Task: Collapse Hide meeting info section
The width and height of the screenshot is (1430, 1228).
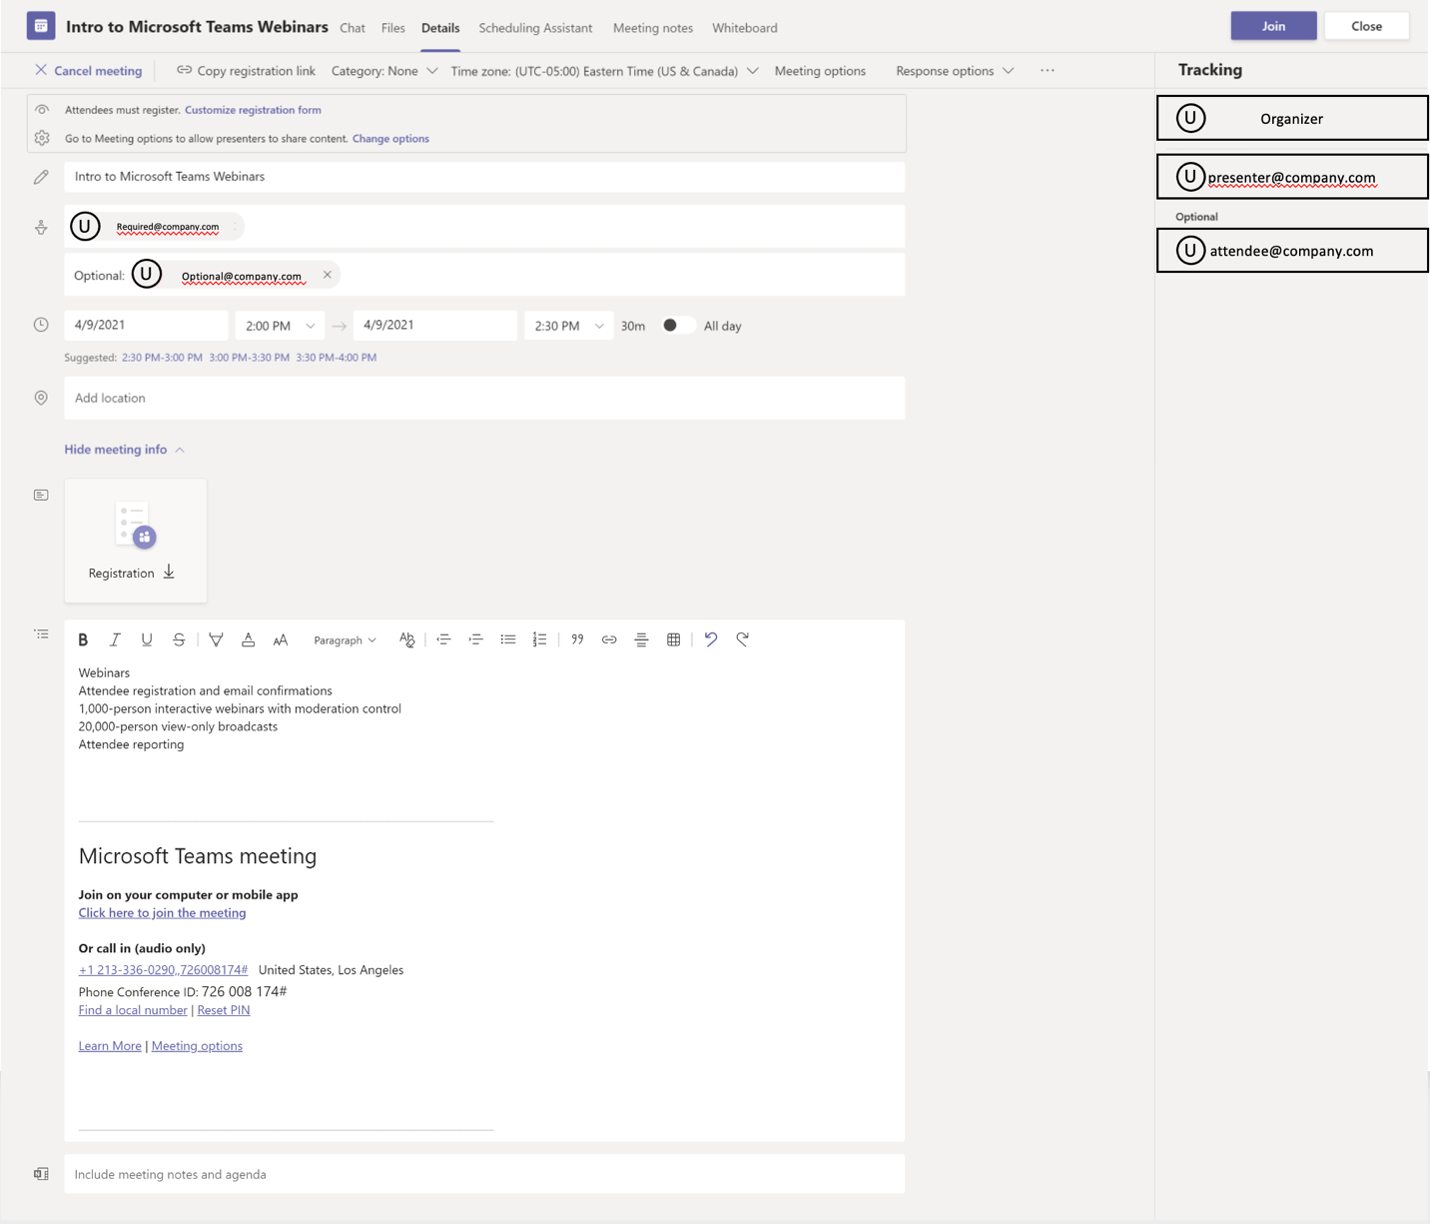Action: click(124, 449)
